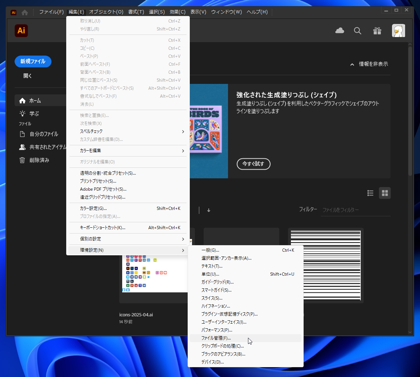This screenshot has width=420, height=377.
Task: Click the home screen vertical scrollbar
Action: tap(410, 112)
